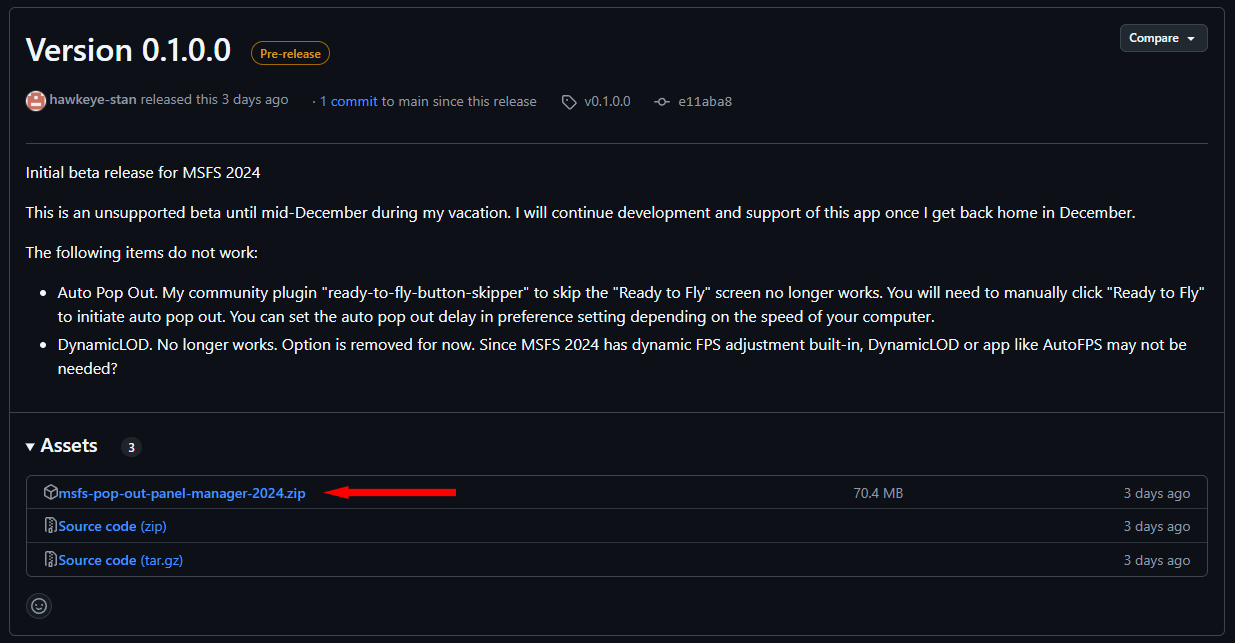
Task: Click the hawkeye-stan avatar image
Action: pos(36,101)
